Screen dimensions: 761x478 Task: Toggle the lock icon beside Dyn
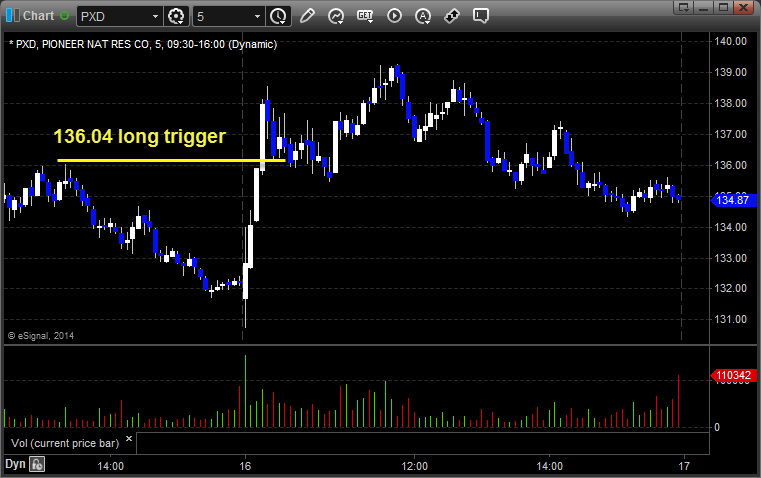click(37, 464)
